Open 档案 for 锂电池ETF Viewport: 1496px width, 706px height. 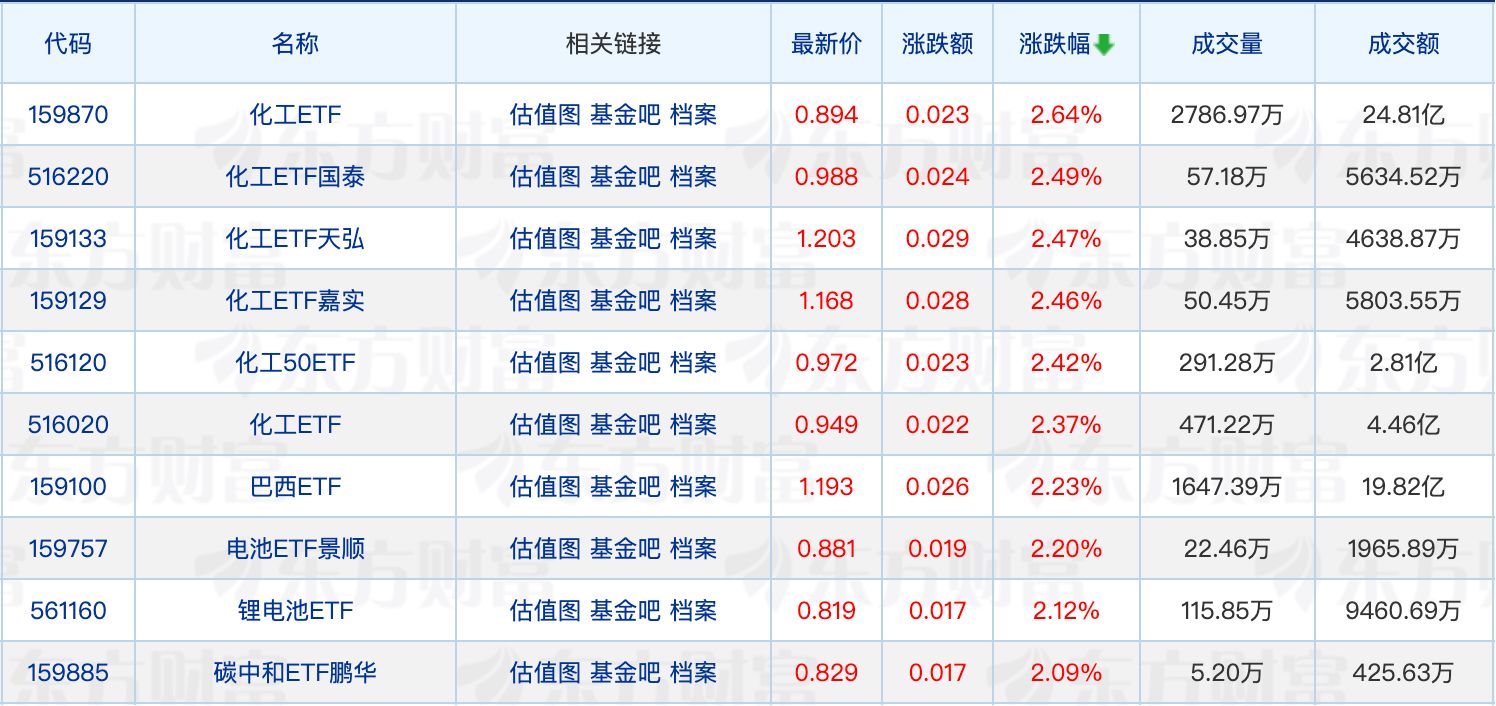(x=693, y=611)
